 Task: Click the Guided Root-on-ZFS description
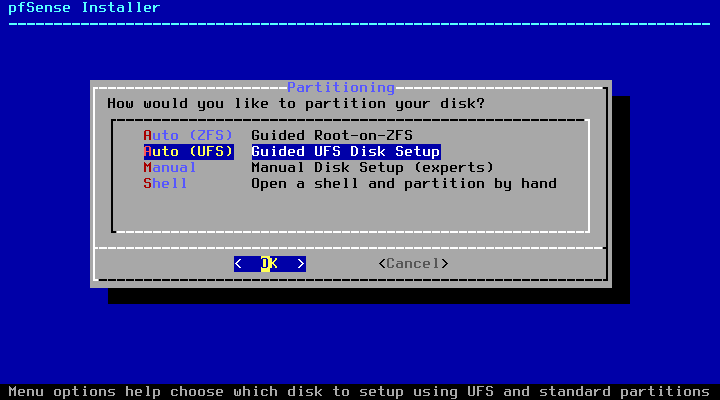click(331, 135)
